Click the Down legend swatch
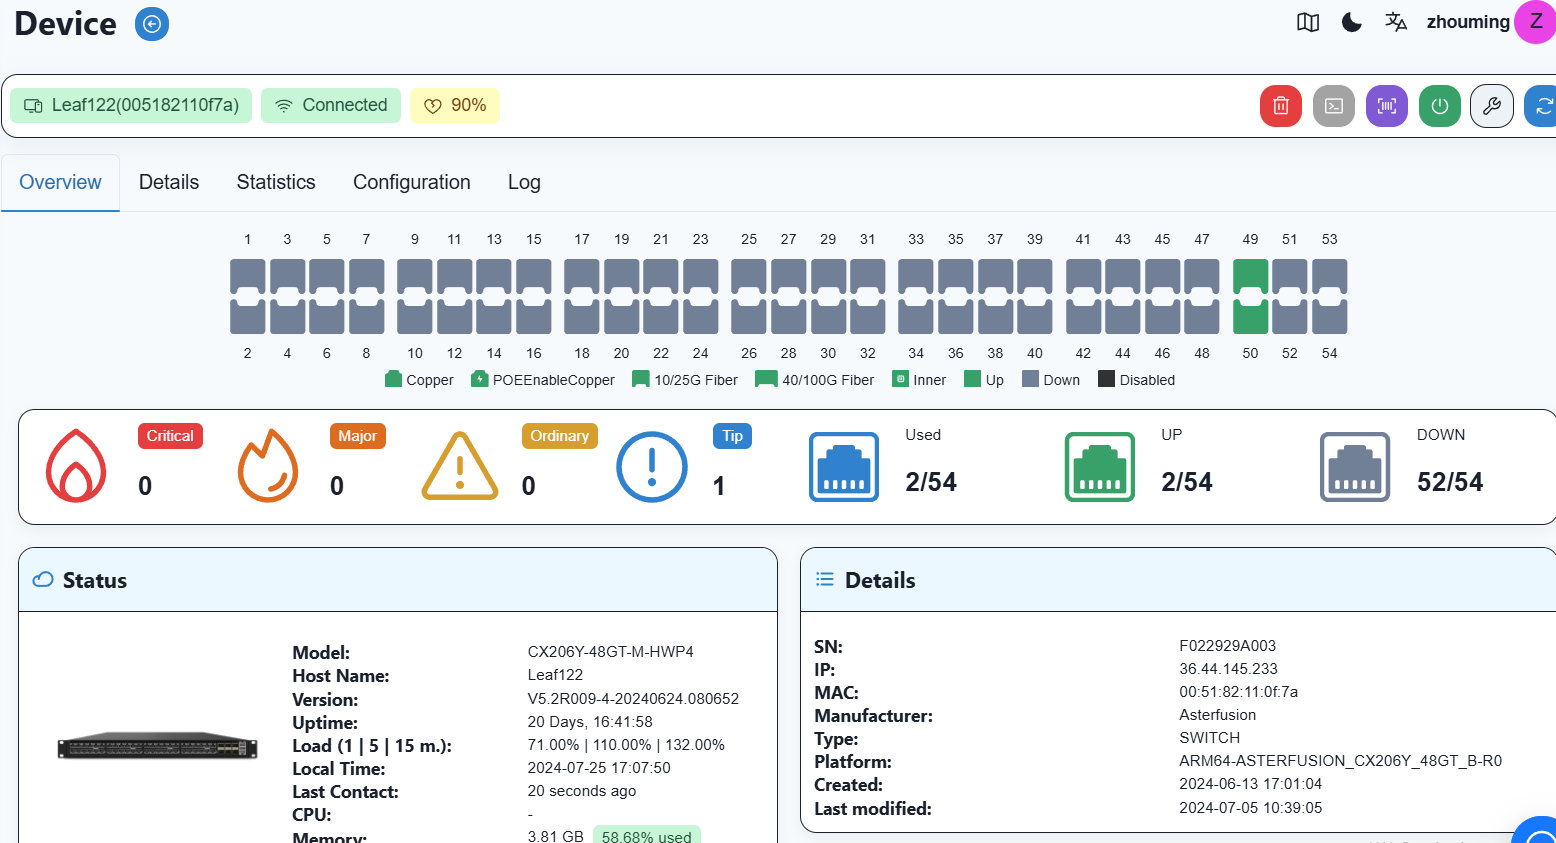The image size is (1556, 843). (x=1031, y=379)
